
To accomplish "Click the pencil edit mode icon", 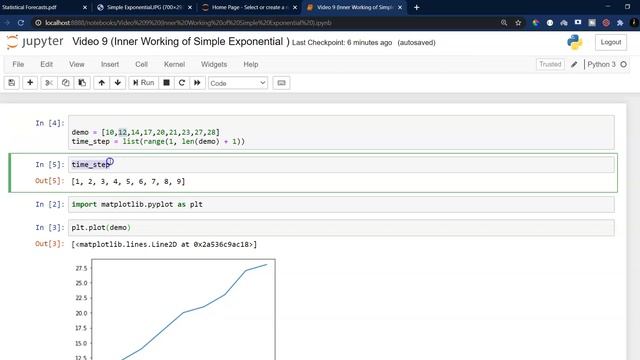I will (x=574, y=64).
